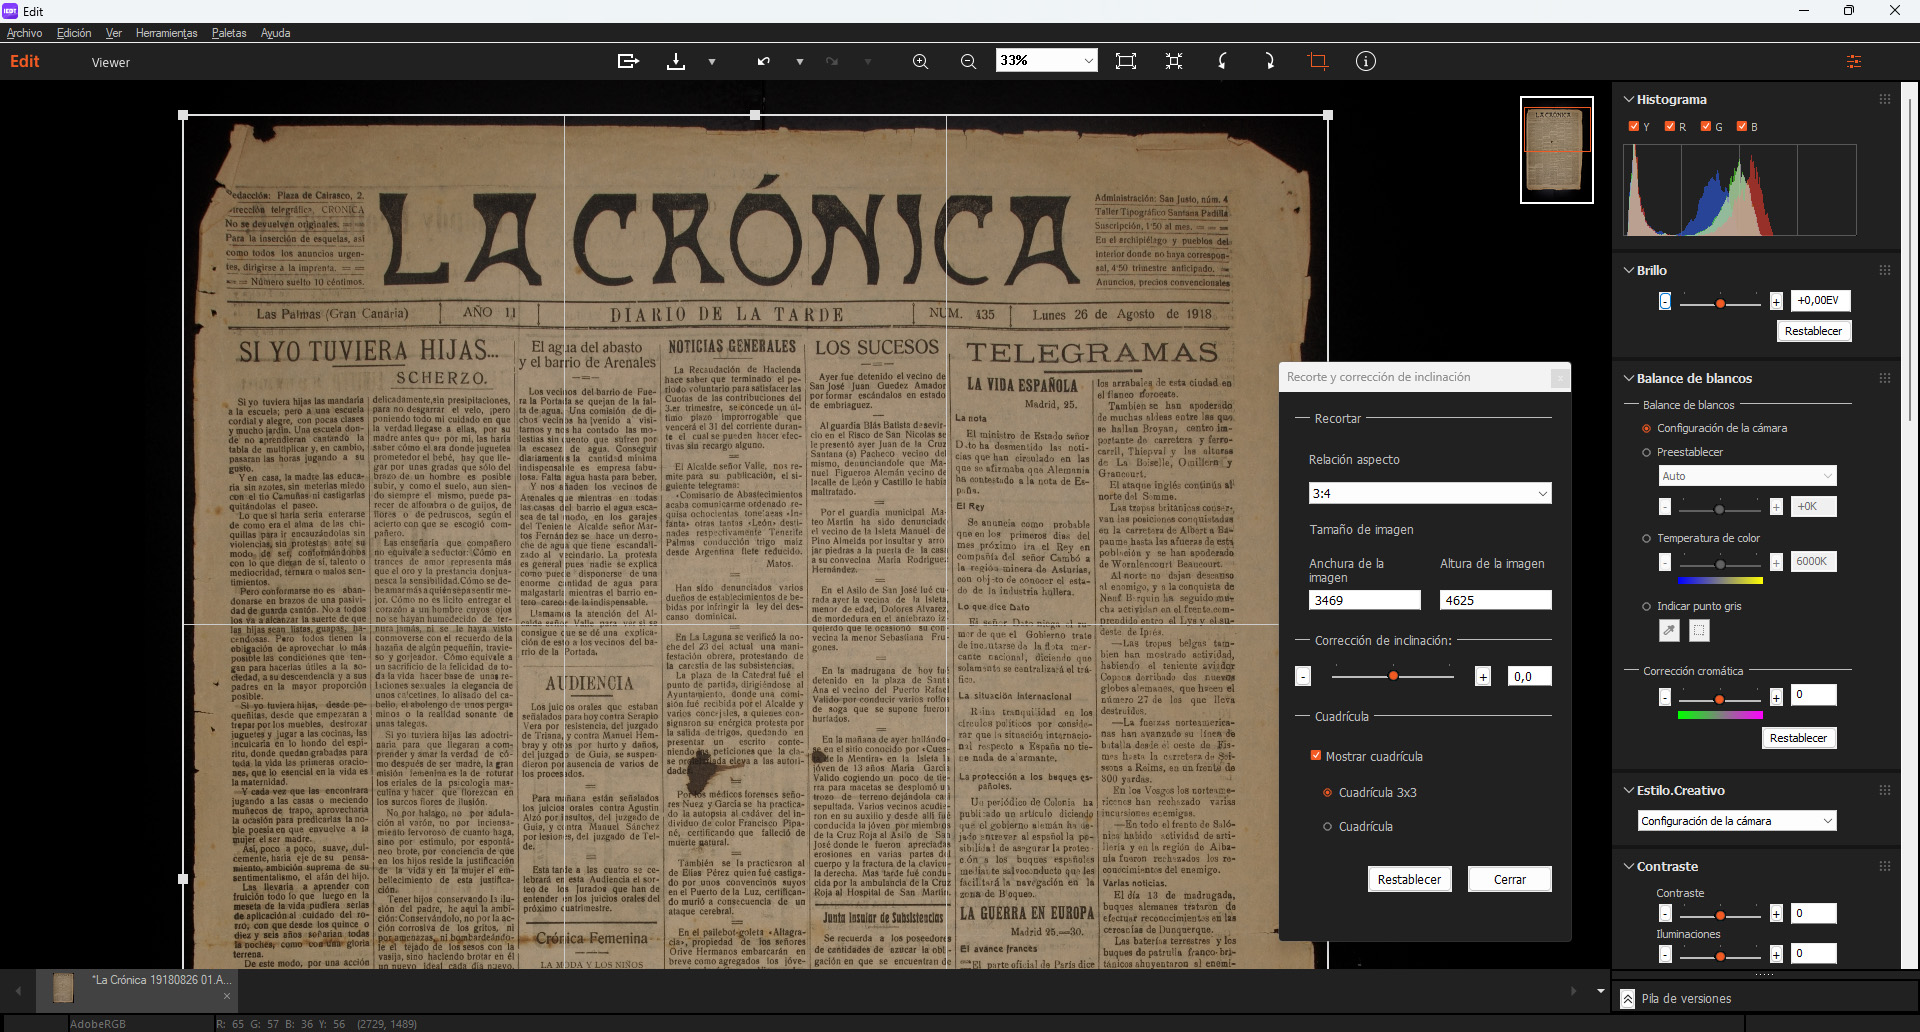This screenshot has height=1032, width=1920.
Task: Rotate image counterclockwise
Action: point(1222,61)
